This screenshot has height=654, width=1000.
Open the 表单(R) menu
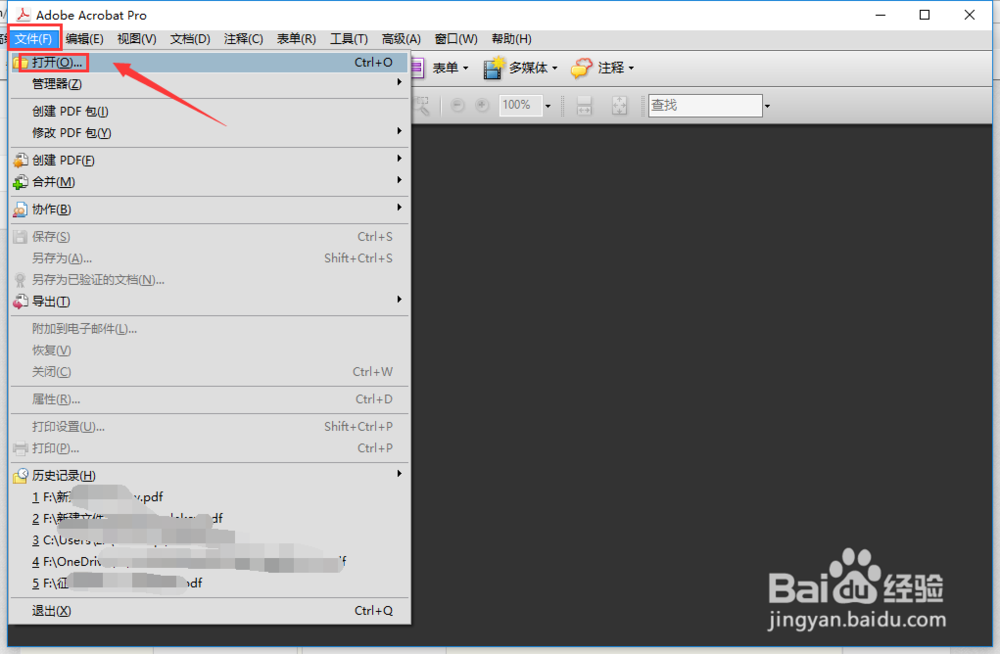point(296,39)
